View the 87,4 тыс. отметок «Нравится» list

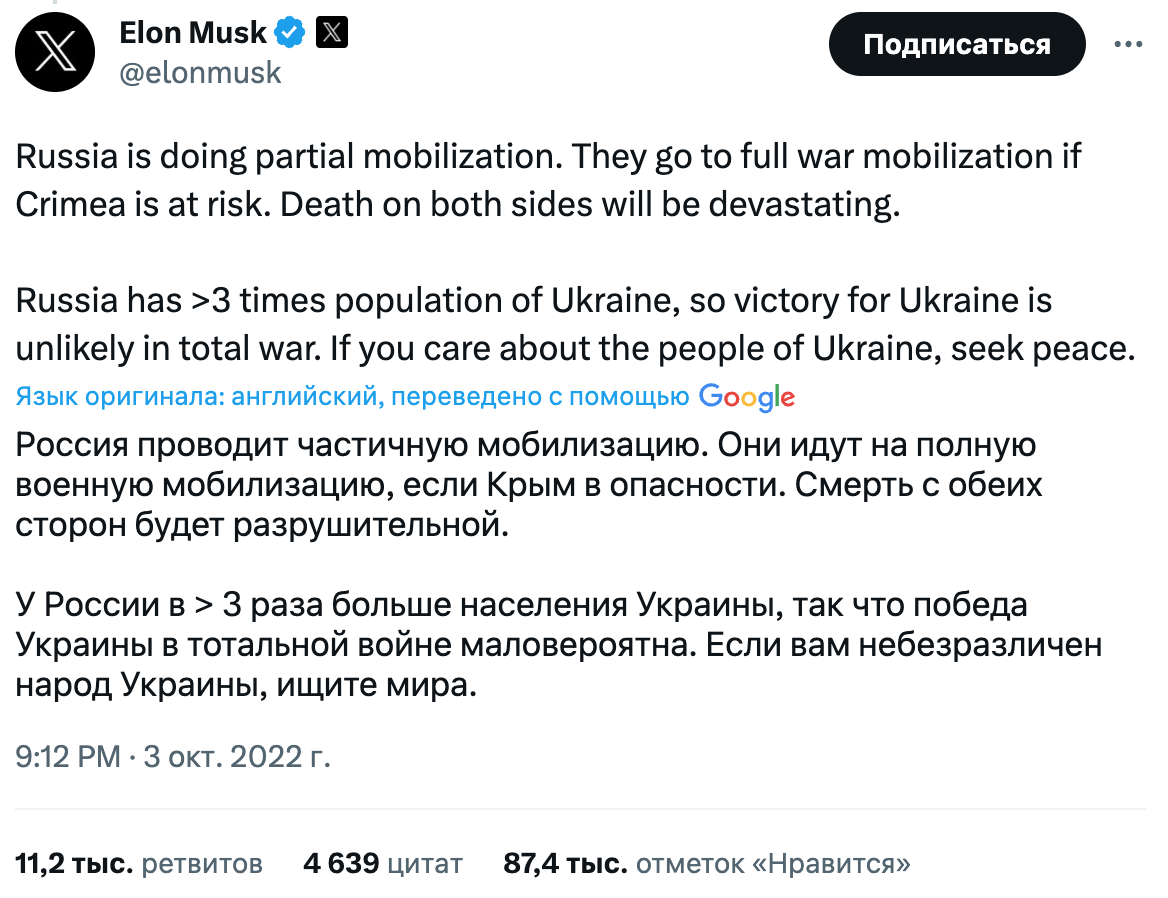click(x=707, y=864)
